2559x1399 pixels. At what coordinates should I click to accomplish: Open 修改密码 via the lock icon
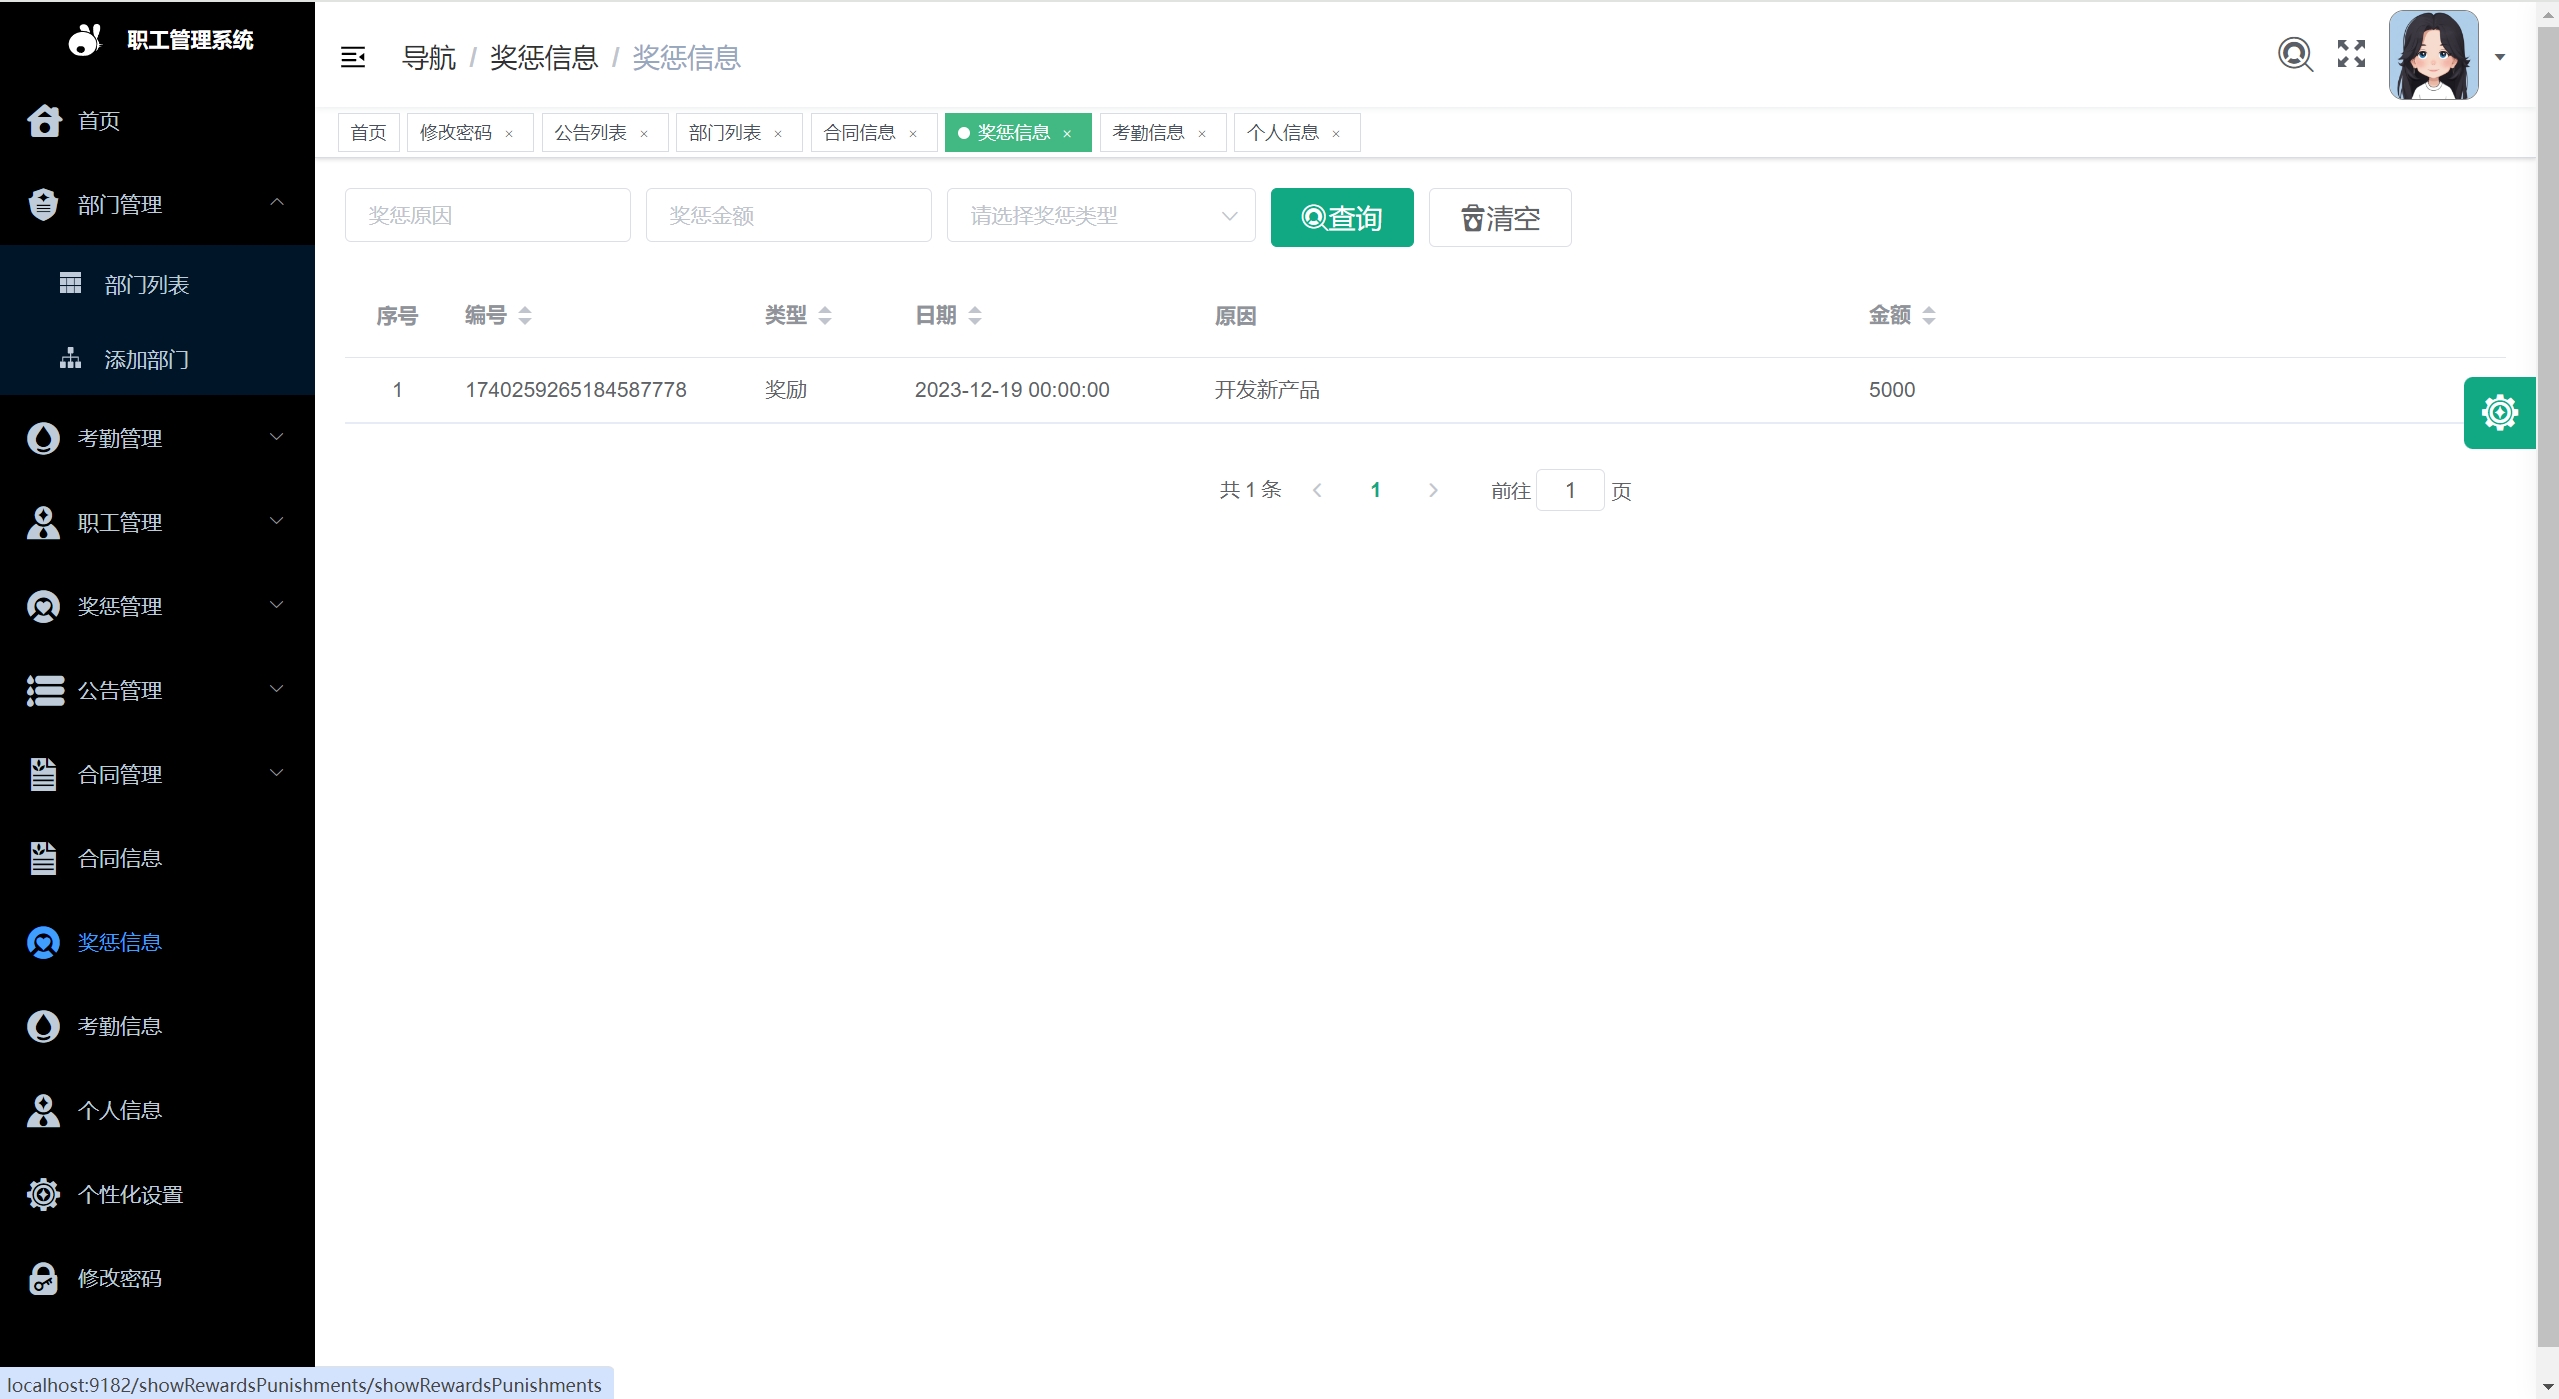point(44,1279)
